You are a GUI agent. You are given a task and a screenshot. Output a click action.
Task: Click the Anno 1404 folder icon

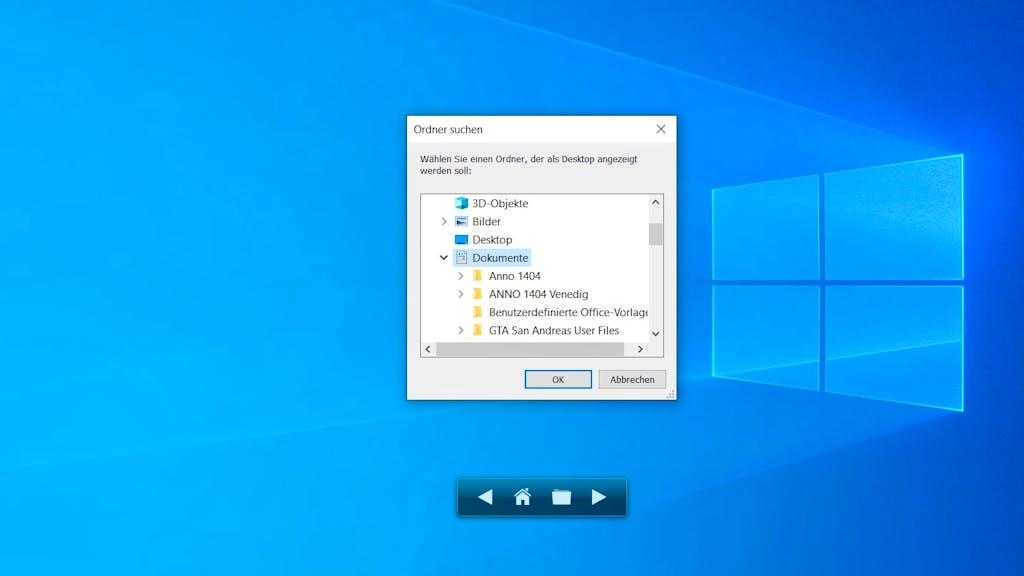(x=477, y=276)
